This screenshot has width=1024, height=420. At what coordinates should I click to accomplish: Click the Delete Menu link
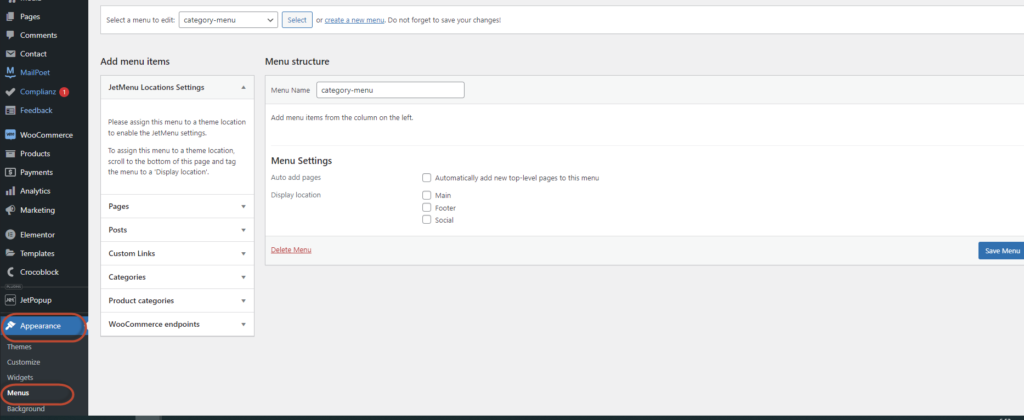pos(291,250)
